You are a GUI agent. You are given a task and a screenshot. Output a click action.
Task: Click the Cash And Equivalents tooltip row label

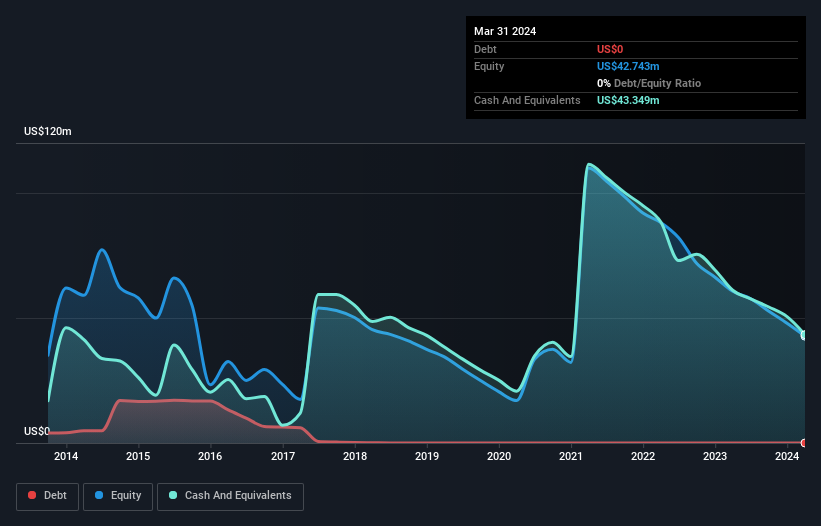(527, 100)
